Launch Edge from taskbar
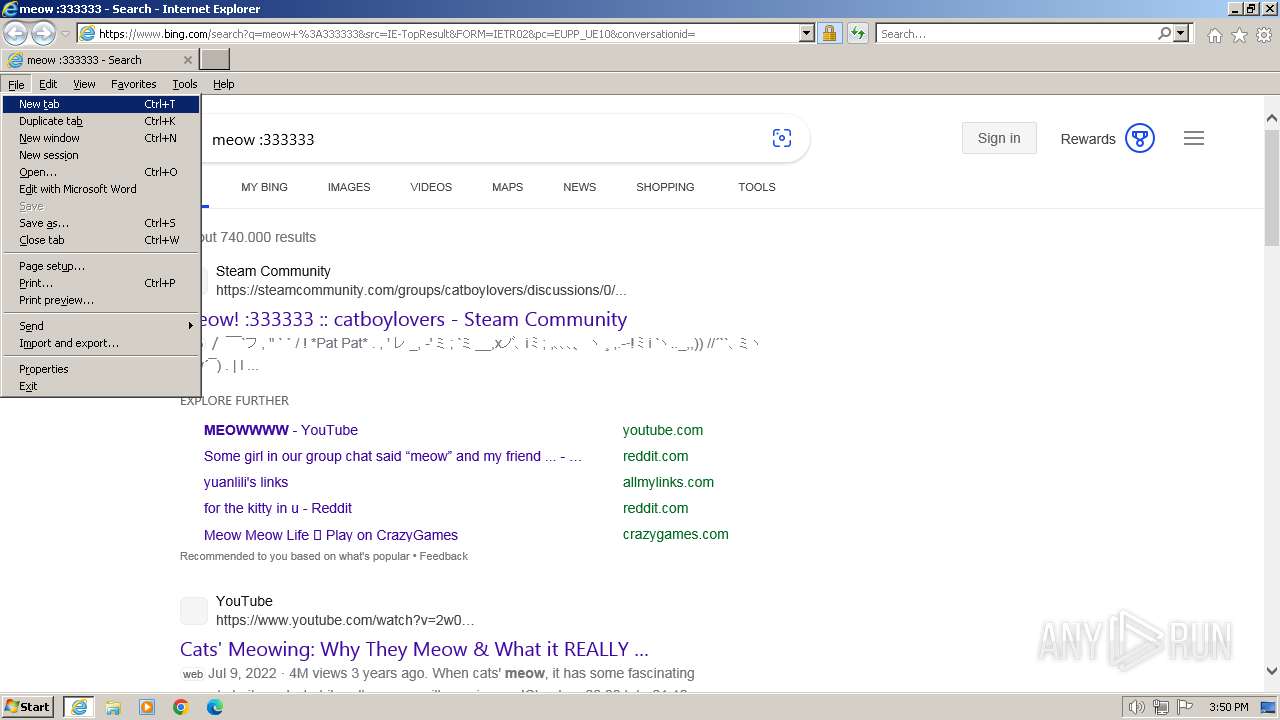The height and width of the screenshot is (720, 1280). click(x=215, y=707)
